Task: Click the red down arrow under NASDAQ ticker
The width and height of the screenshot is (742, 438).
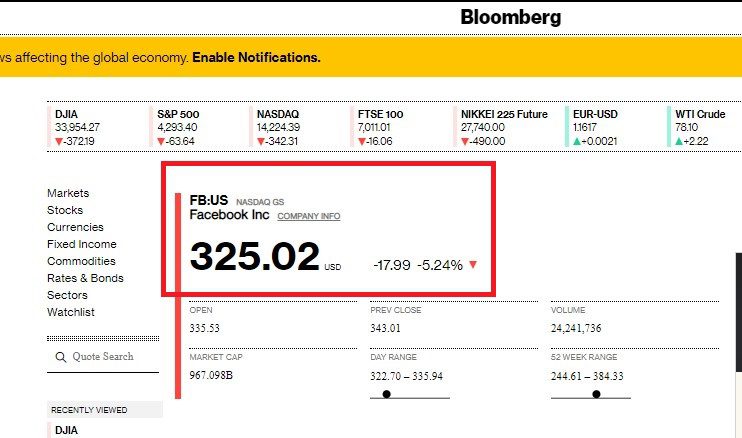Action: (x=261, y=141)
